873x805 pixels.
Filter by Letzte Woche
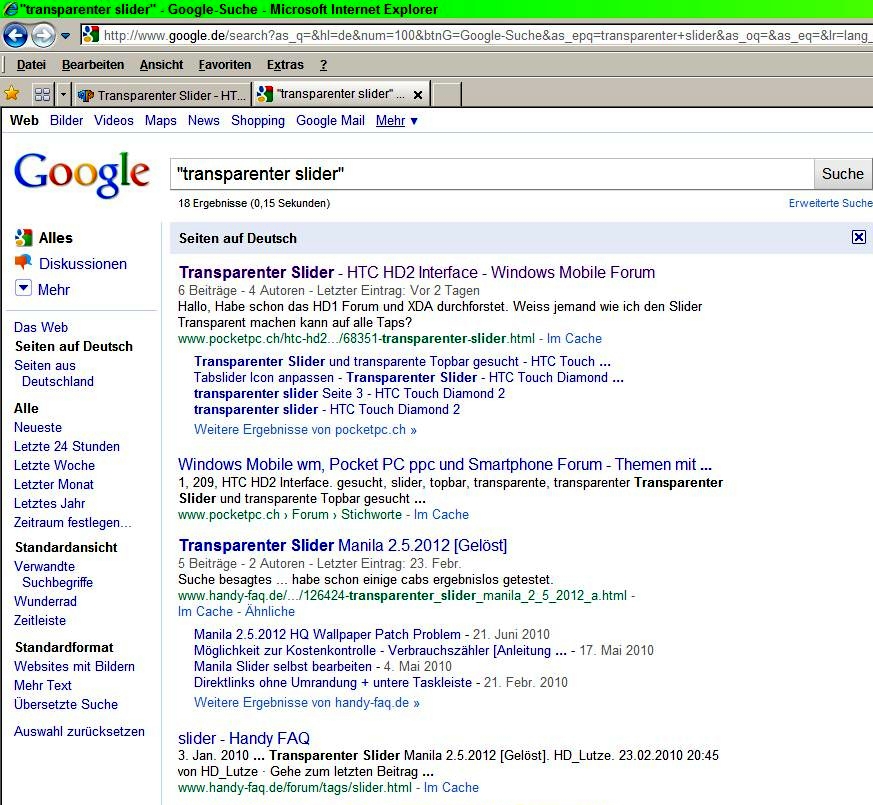pyautogui.click(x=55, y=465)
